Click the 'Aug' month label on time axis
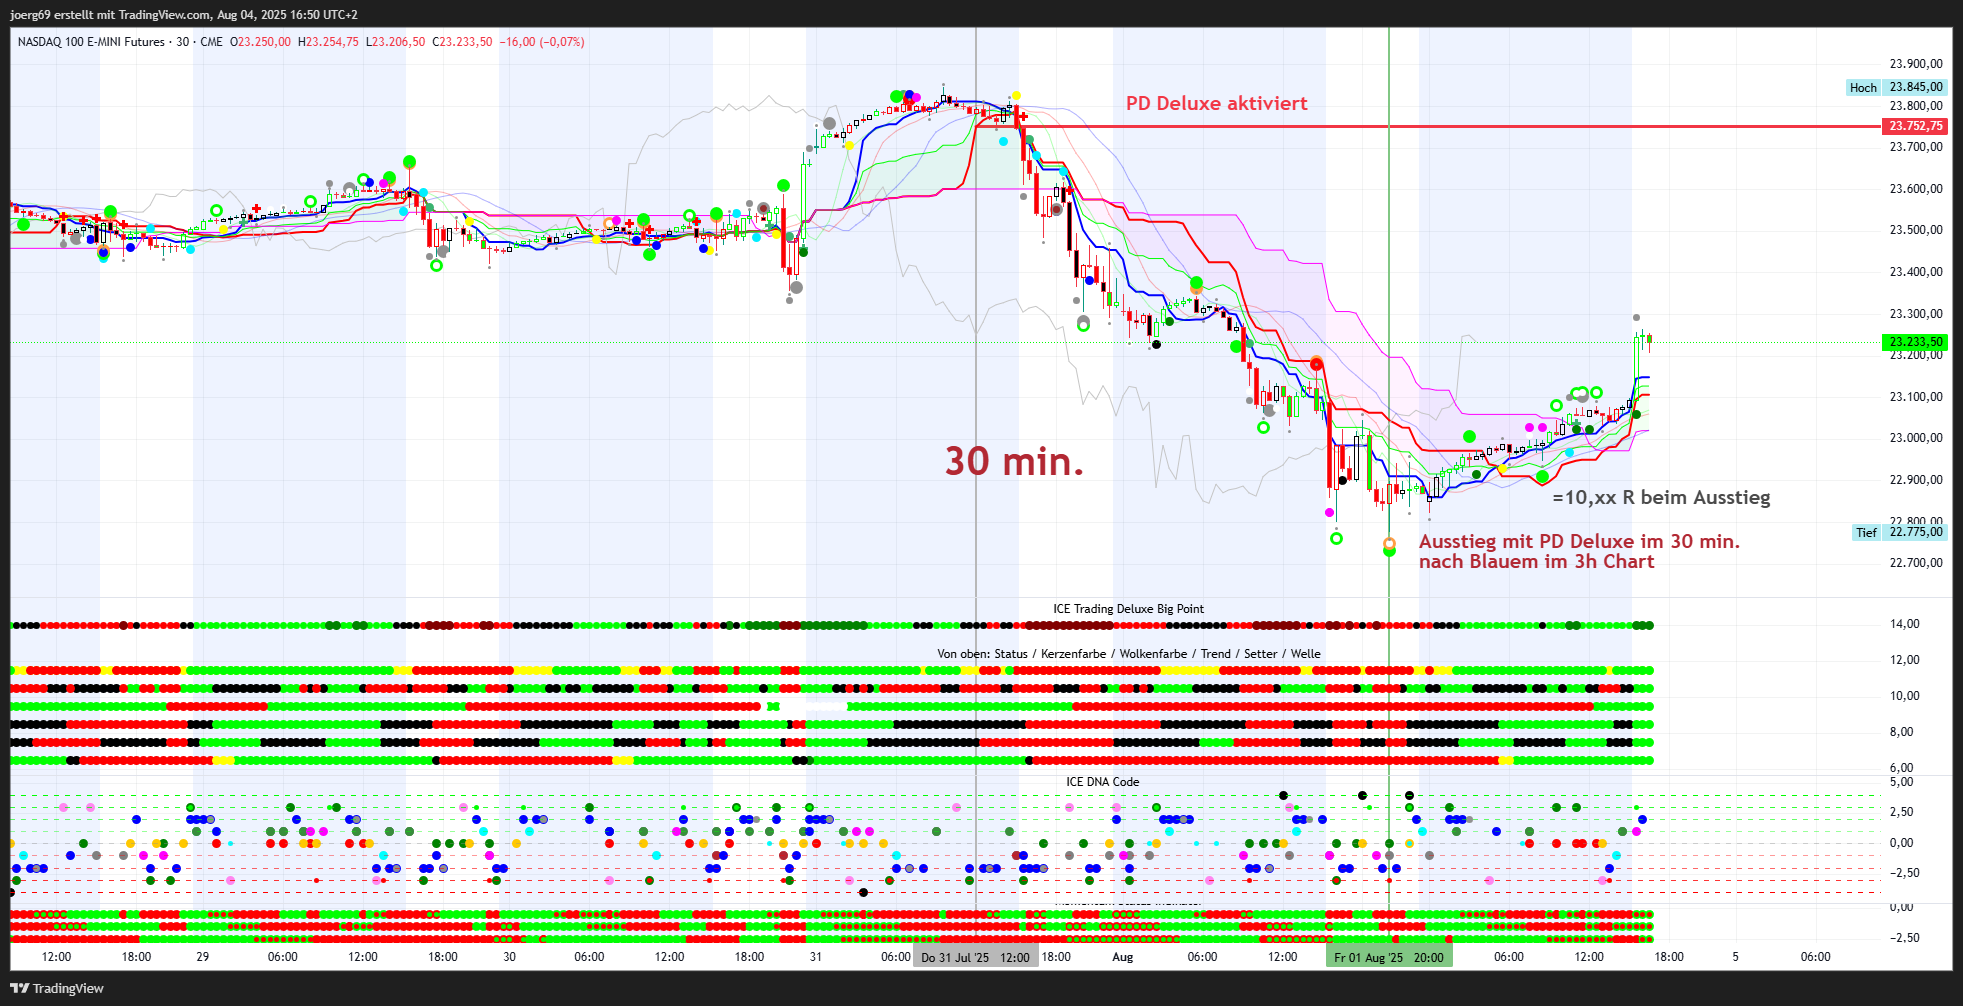 pyautogui.click(x=1123, y=957)
